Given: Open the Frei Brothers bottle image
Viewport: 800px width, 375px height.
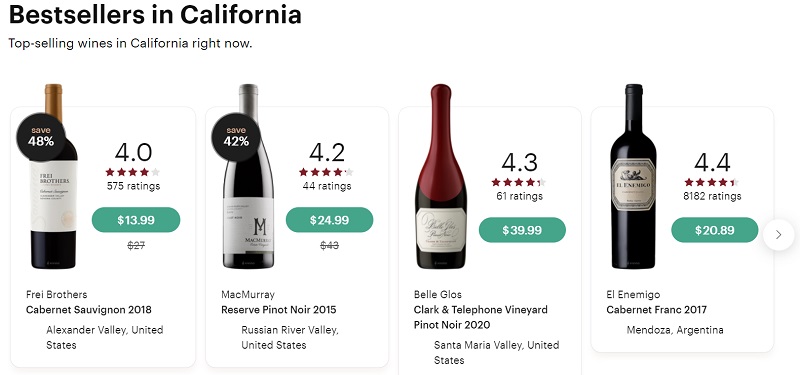Looking at the screenshot, I should click(54, 176).
